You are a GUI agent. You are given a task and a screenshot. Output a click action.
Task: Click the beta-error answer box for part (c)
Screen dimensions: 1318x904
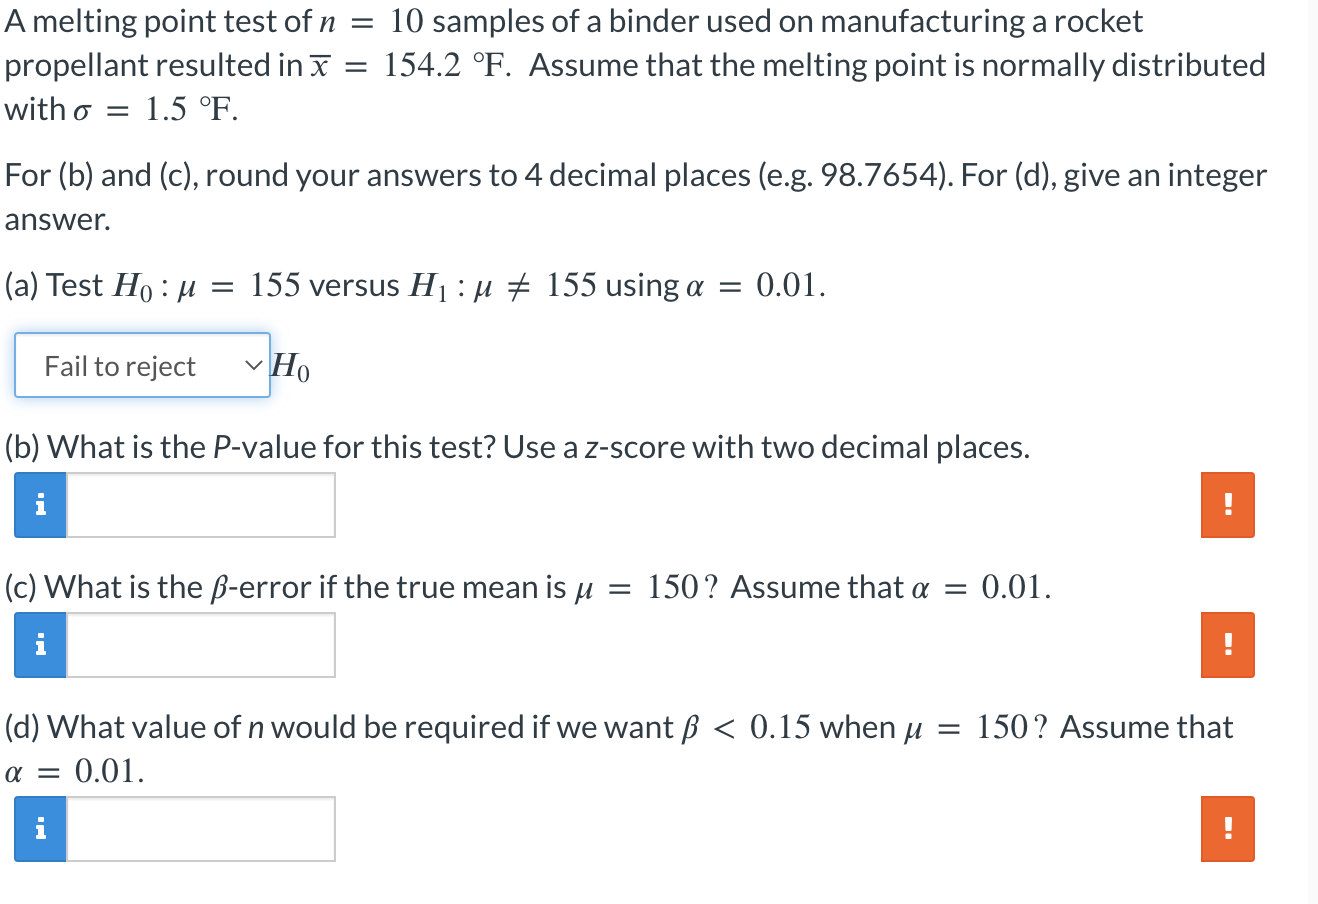(x=200, y=645)
